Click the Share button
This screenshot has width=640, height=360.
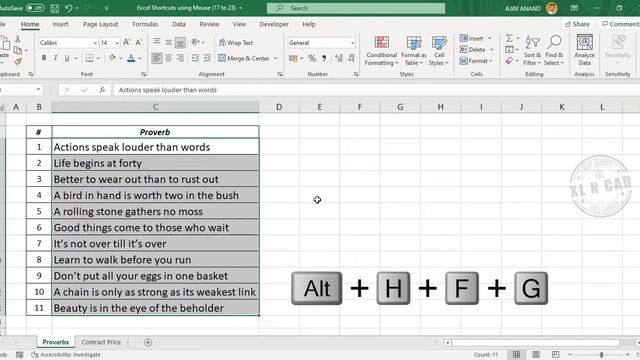(x=577, y=24)
